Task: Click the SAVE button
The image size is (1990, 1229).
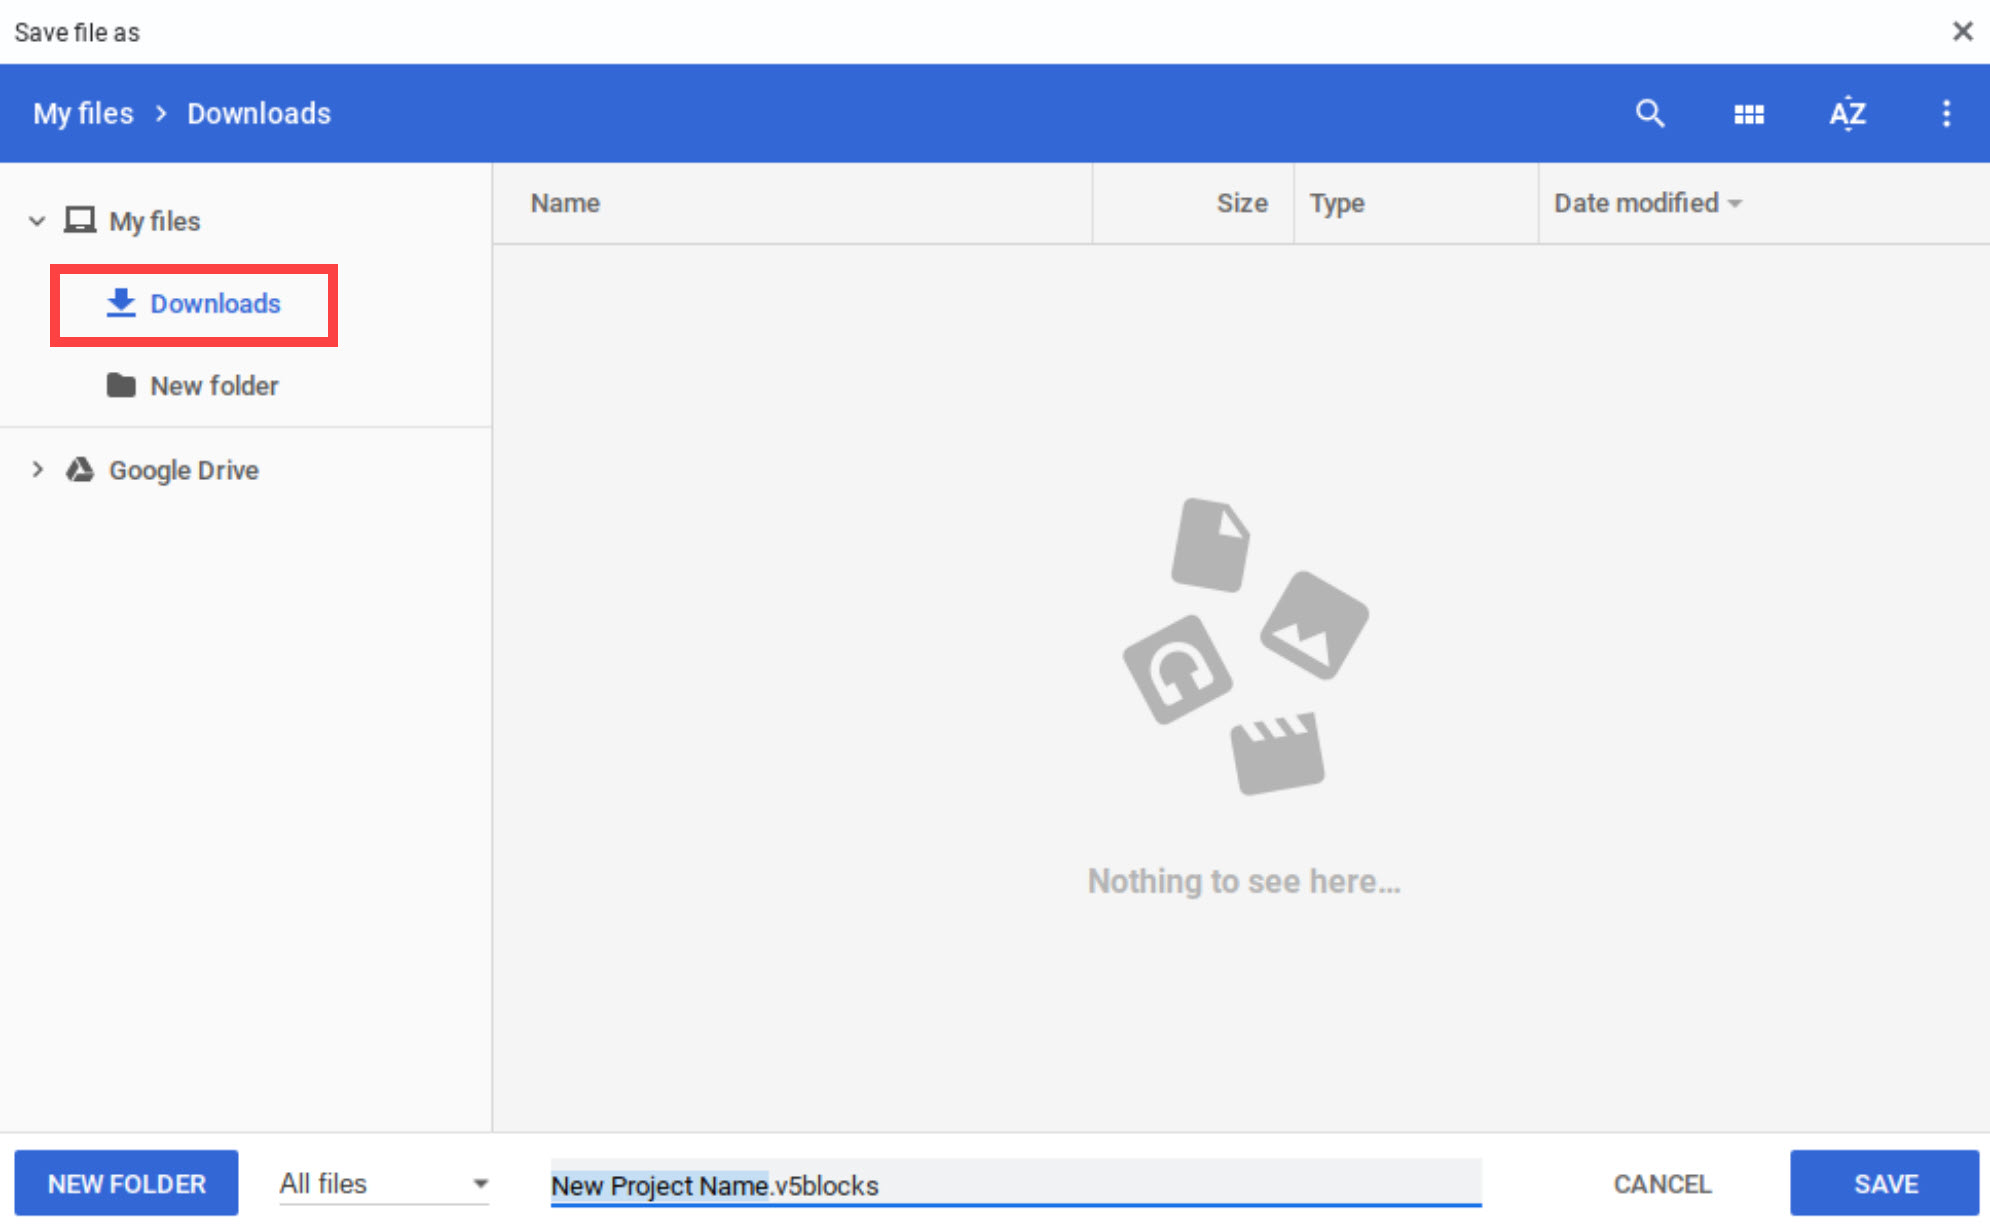Action: [1884, 1183]
